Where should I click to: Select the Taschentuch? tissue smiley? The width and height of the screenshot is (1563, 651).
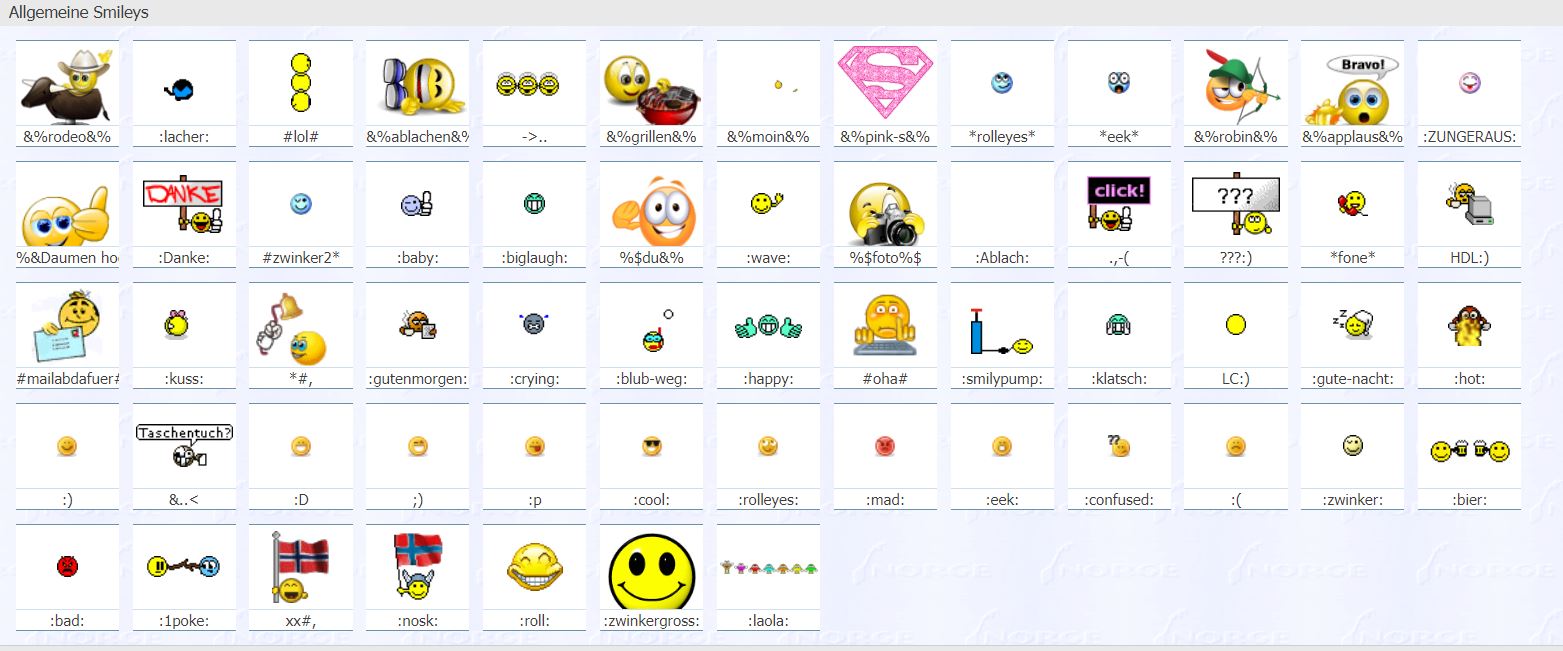tap(184, 446)
